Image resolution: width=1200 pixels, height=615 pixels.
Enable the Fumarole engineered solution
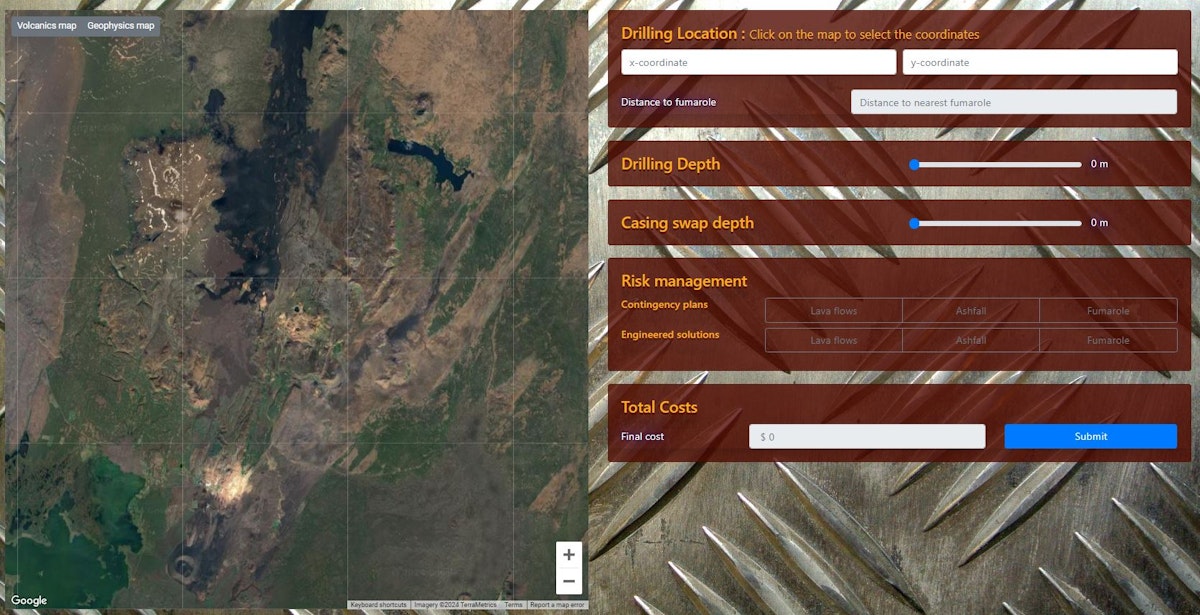coord(1108,340)
